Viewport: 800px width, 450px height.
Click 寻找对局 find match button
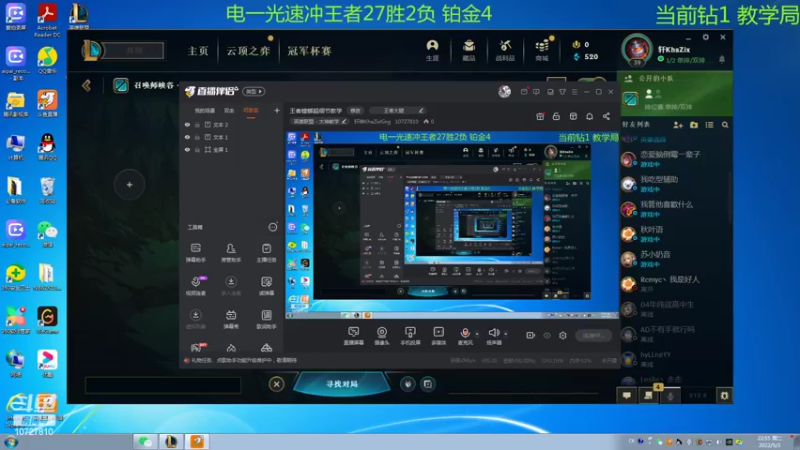coord(342,384)
